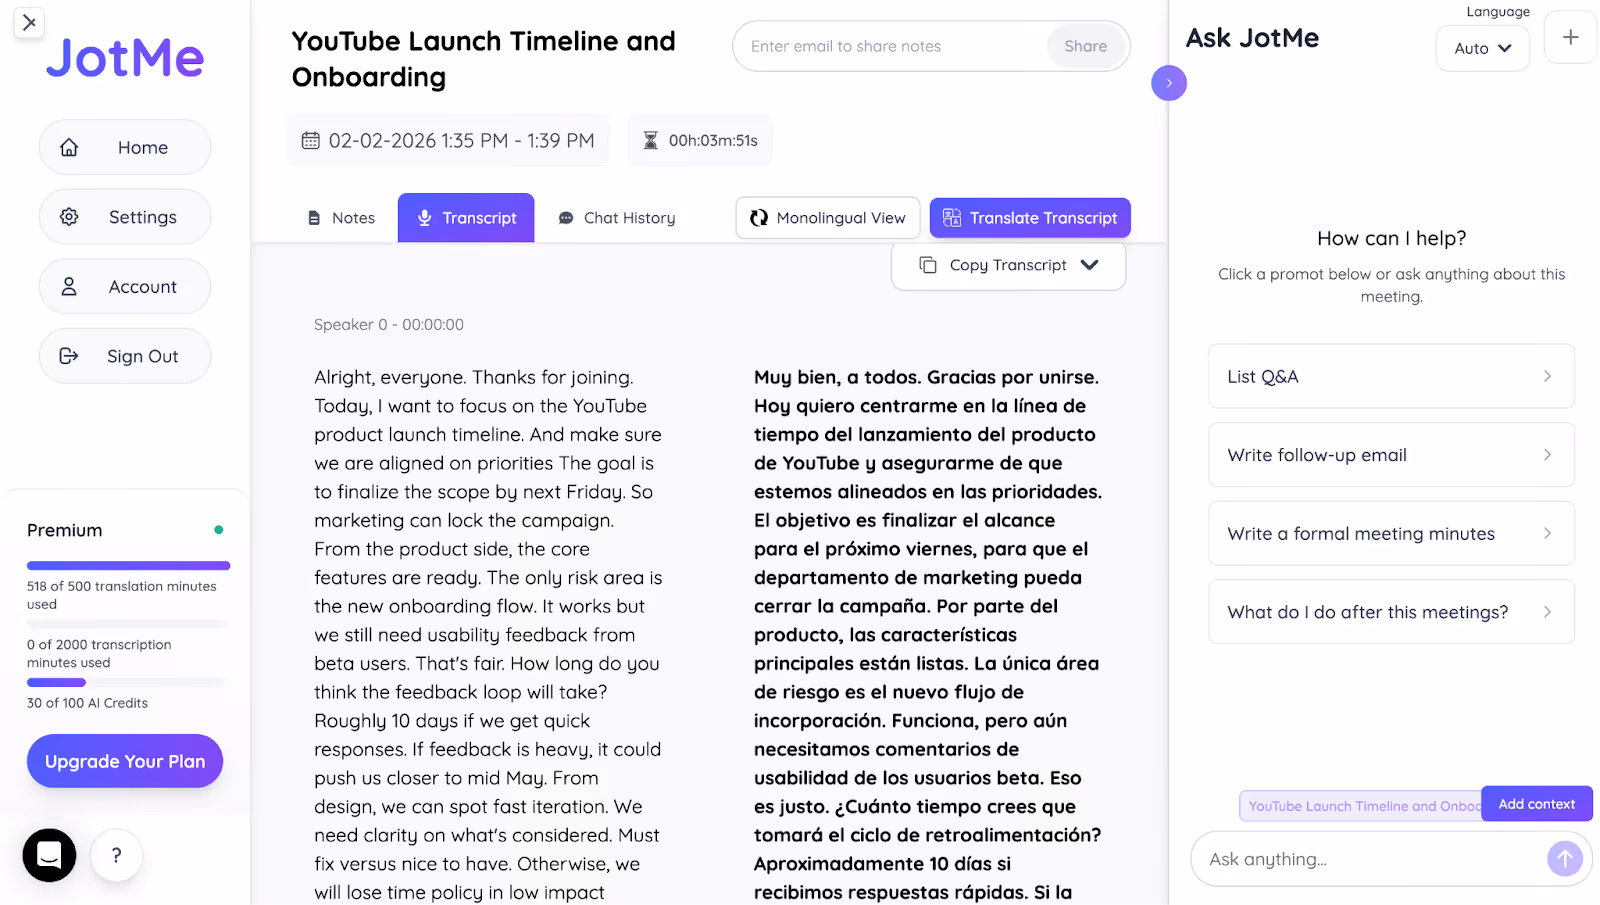Click the transcription minutes progress bar
This screenshot has height=905, width=1600.
pyautogui.click(x=128, y=624)
